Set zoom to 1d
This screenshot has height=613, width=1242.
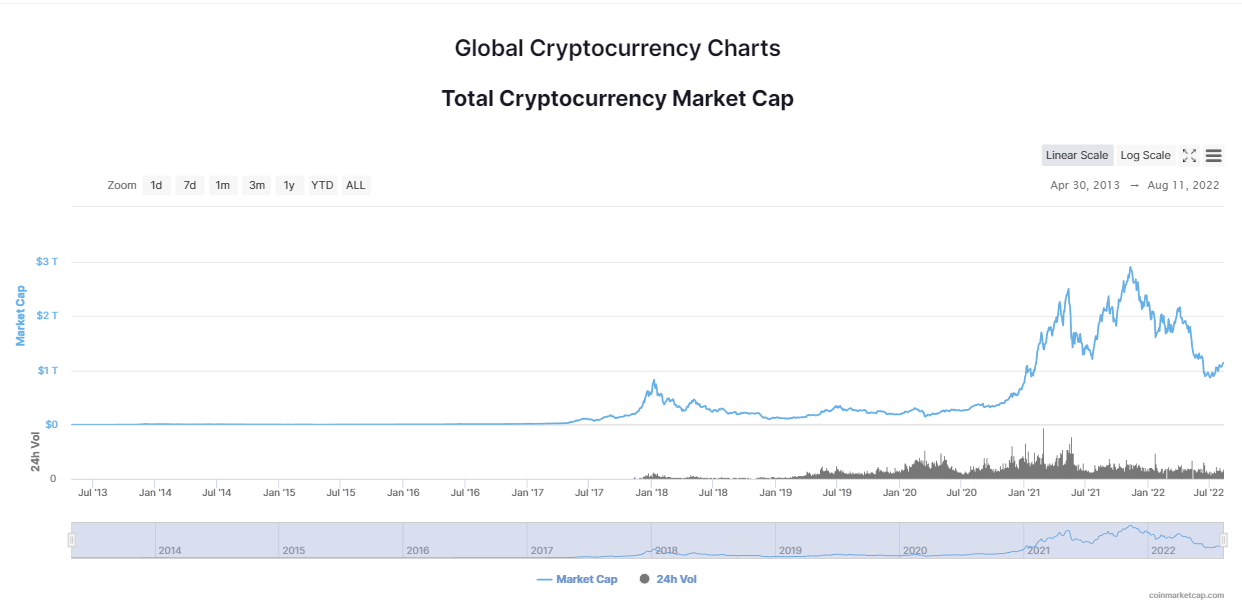pos(156,185)
